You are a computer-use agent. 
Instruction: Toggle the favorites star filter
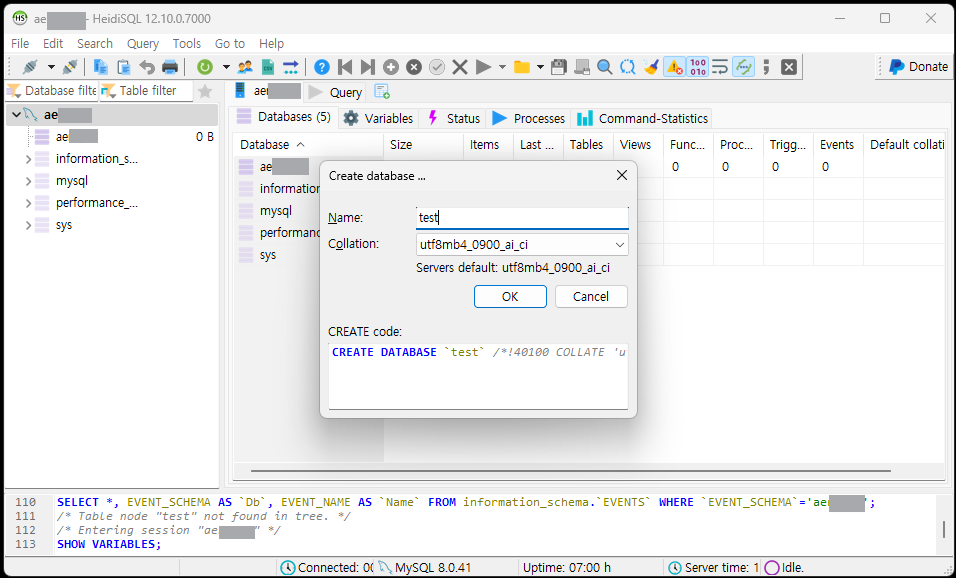(205, 91)
